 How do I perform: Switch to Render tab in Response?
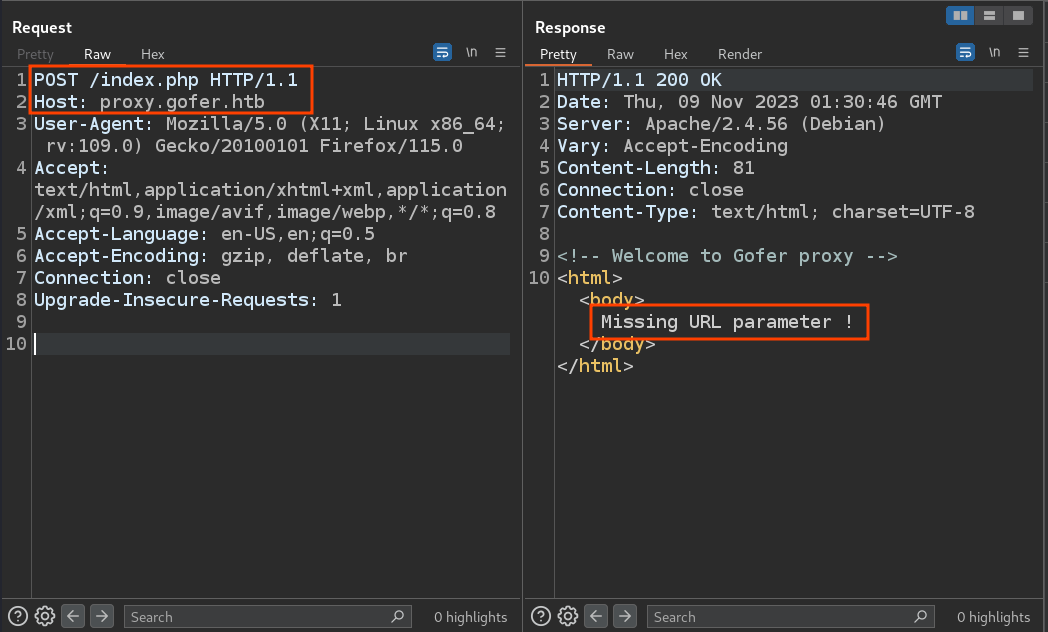[x=740, y=54]
